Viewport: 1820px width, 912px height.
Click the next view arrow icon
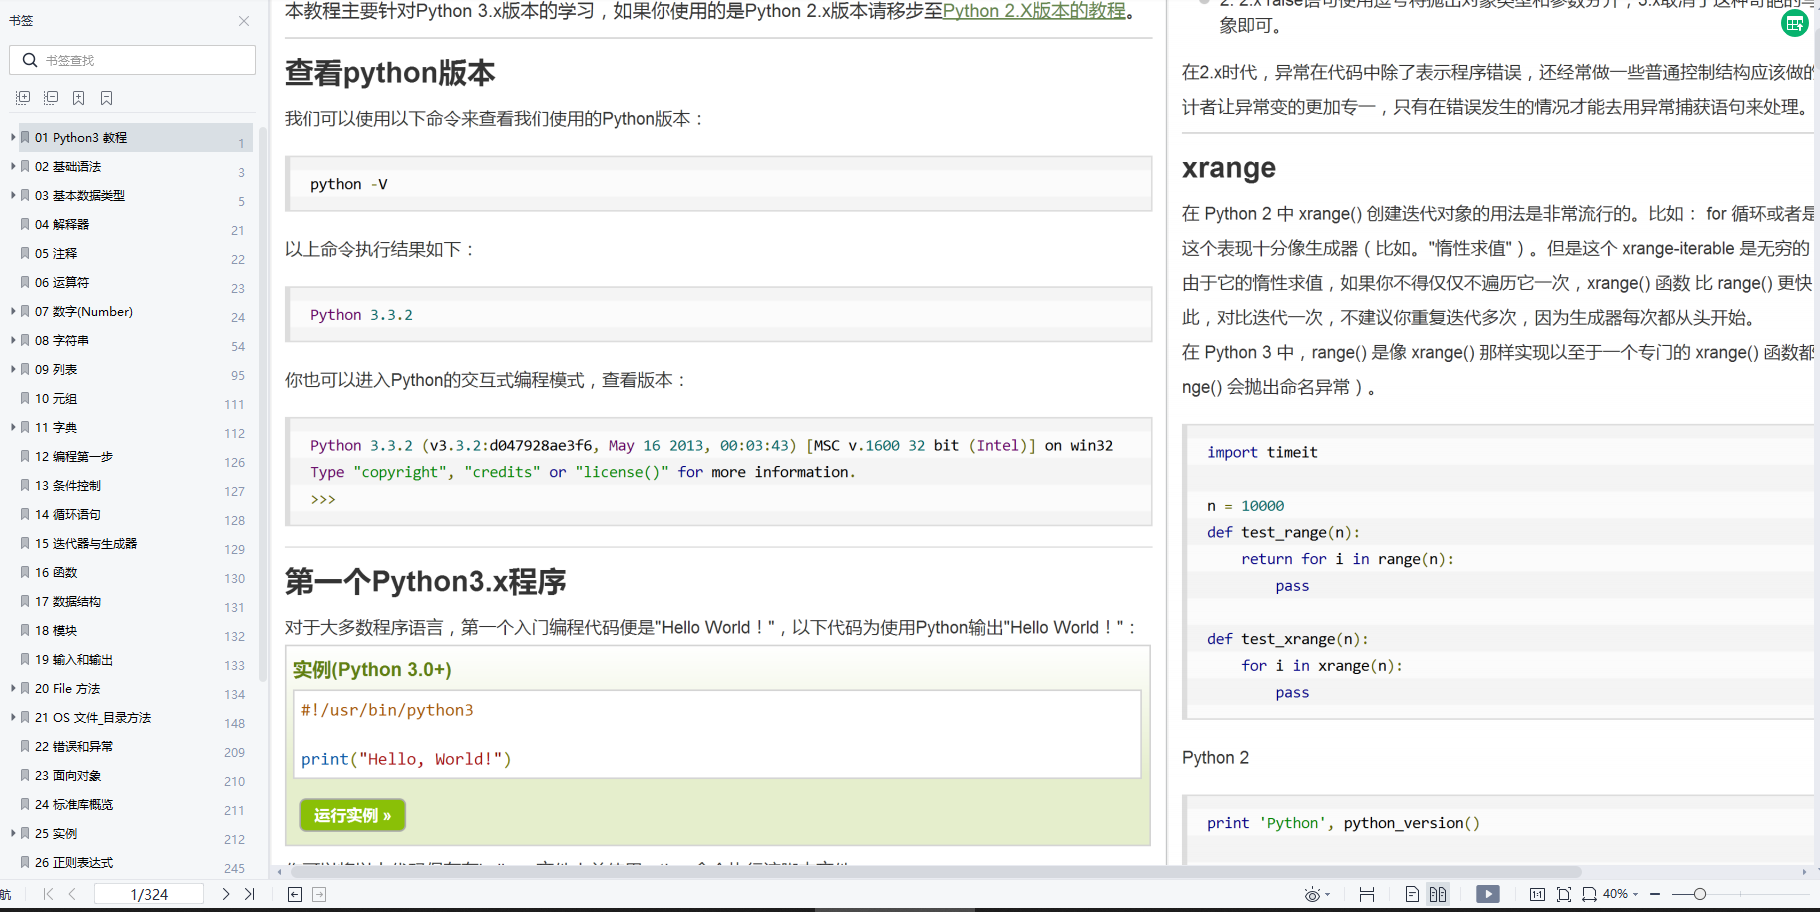coord(319,894)
